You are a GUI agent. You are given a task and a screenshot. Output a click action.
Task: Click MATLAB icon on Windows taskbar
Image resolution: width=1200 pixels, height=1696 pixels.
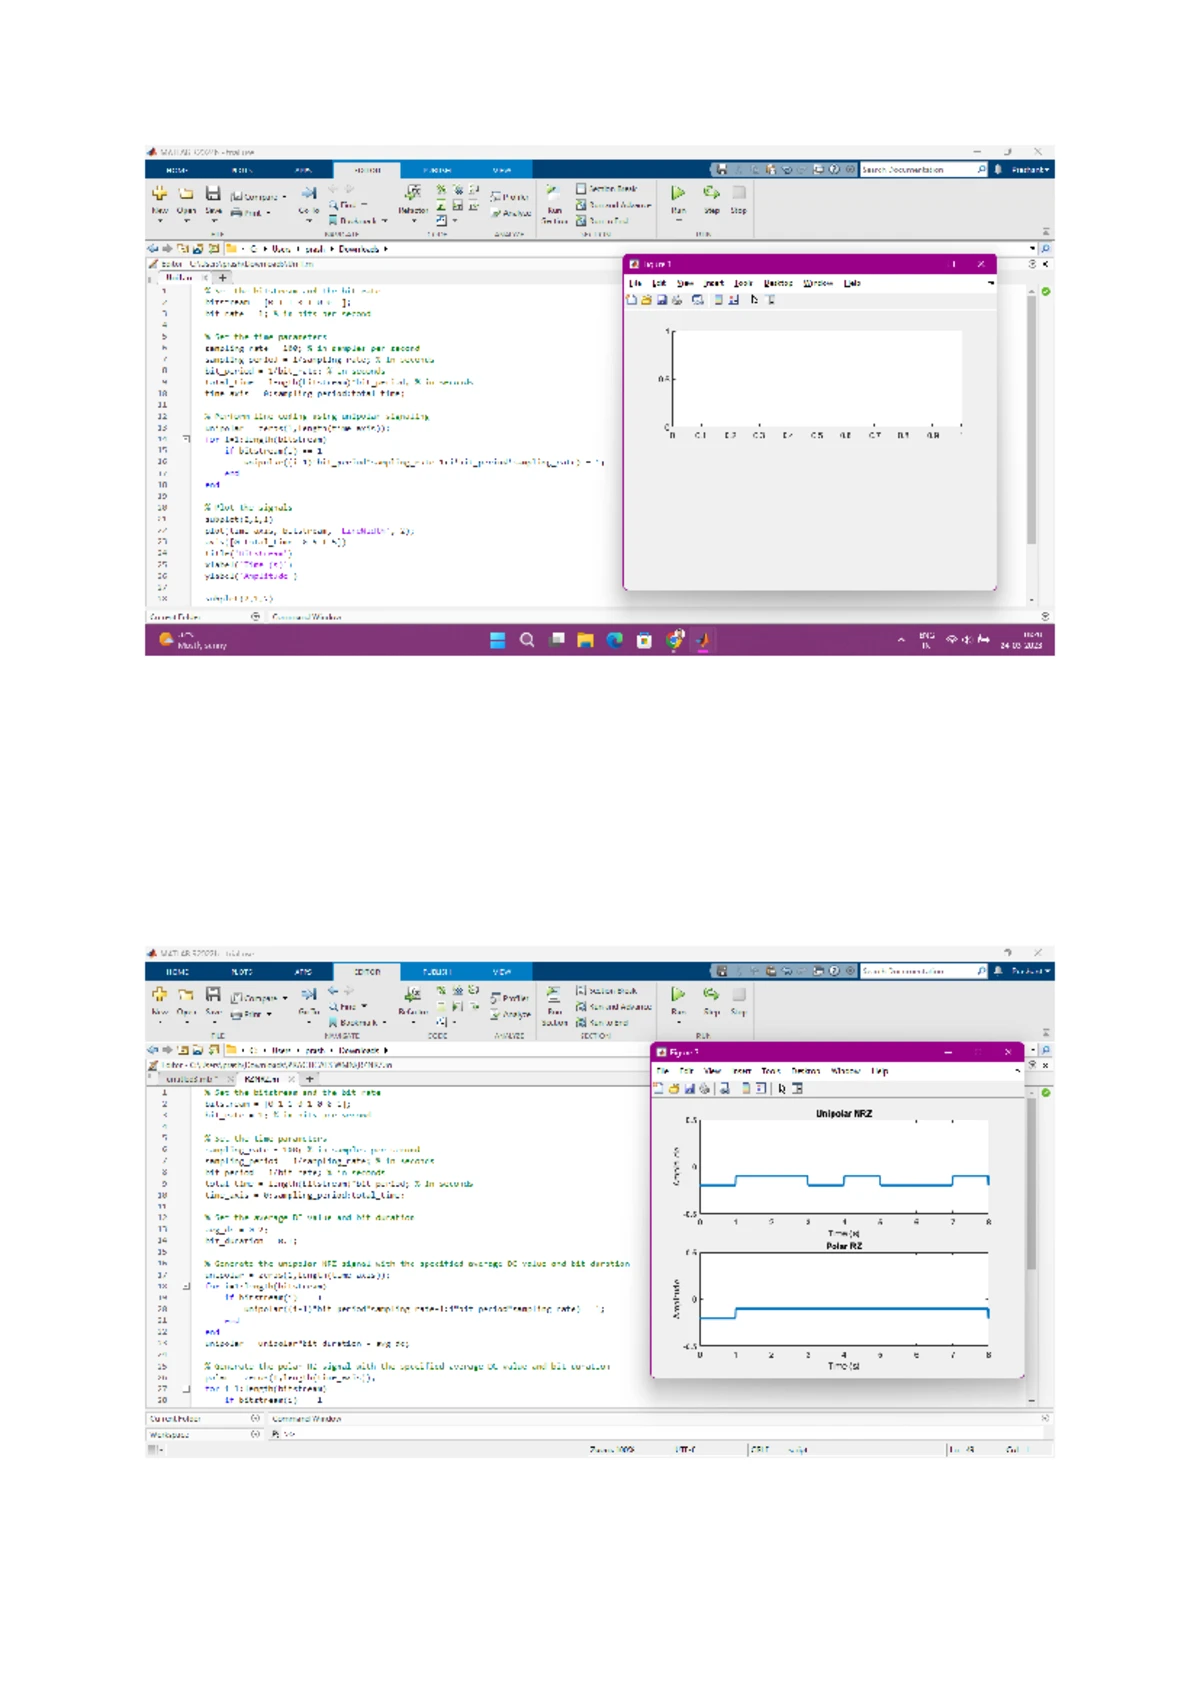coord(703,640)
